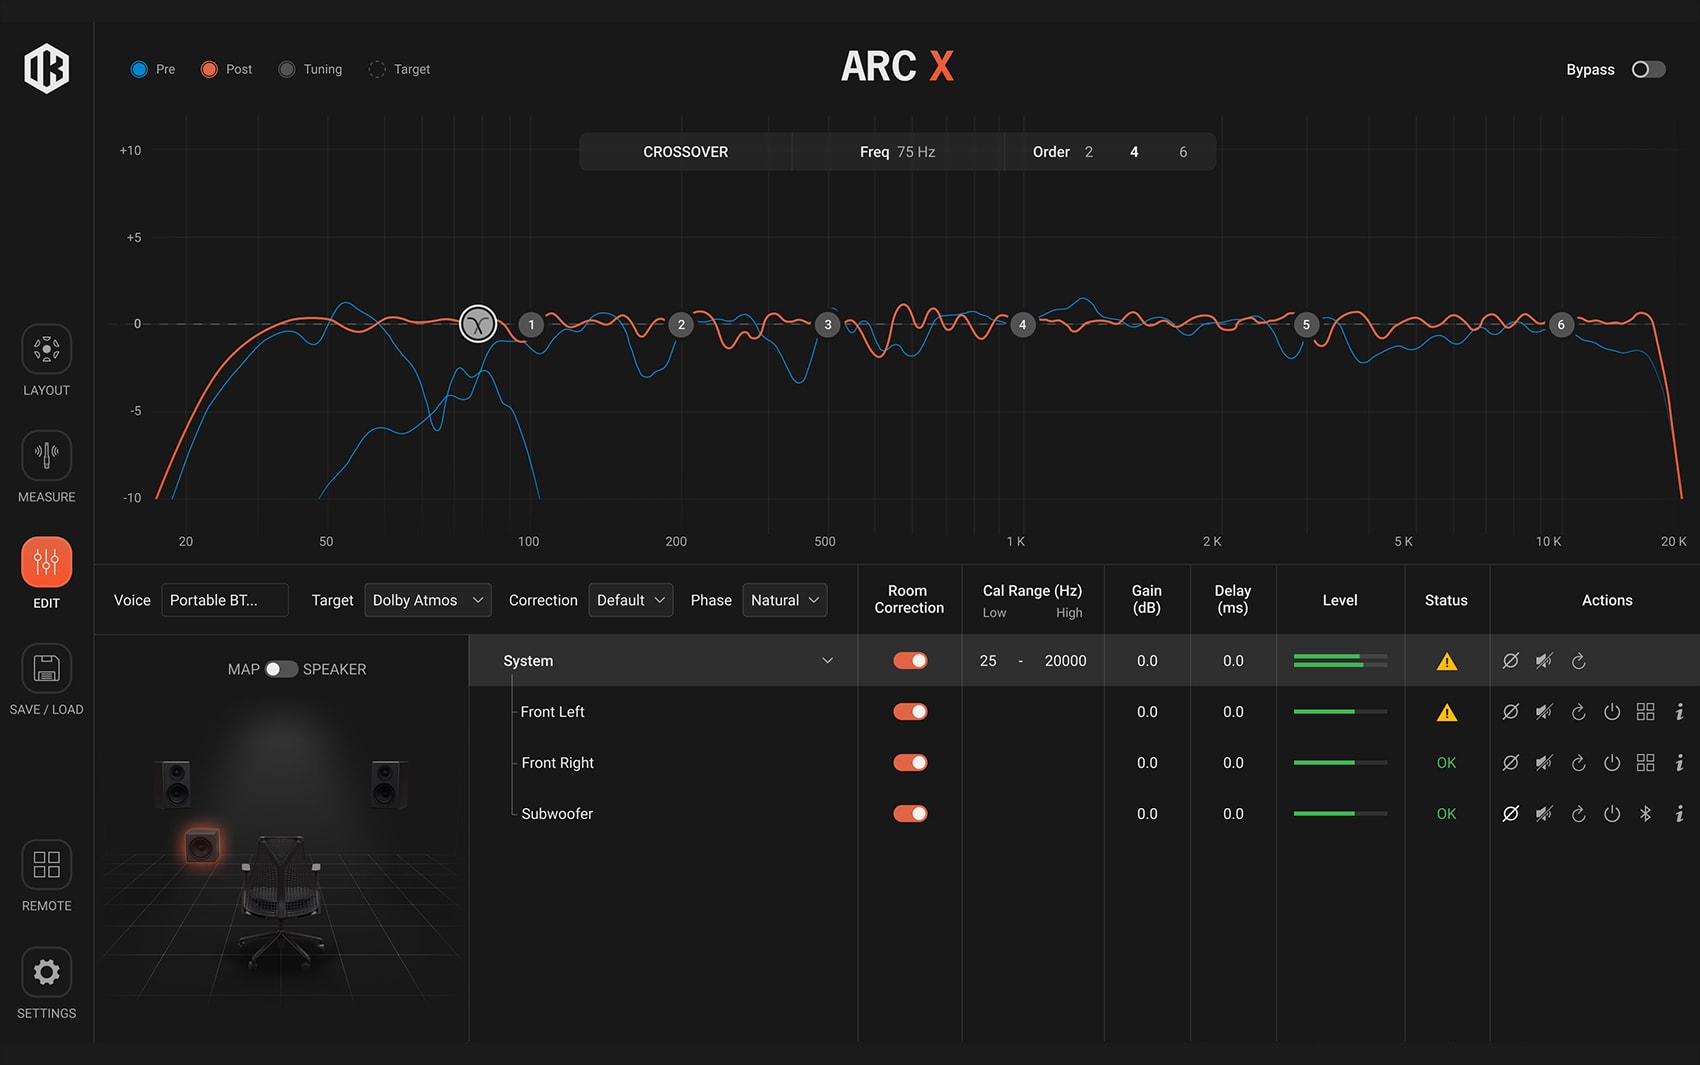
Task: Switch to the CROSSOVER tab
Action: coord(685,151)
